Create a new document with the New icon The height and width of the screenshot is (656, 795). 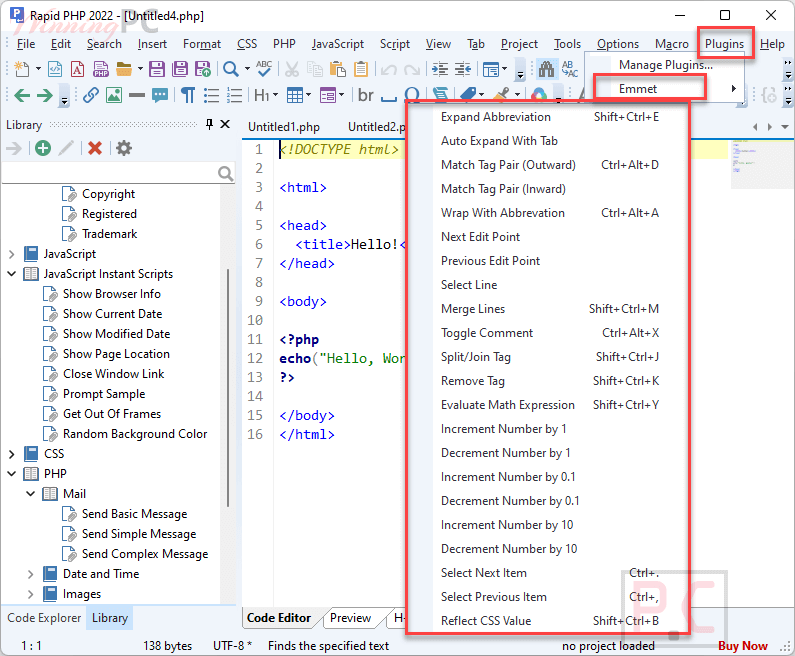tap(22, 68)
